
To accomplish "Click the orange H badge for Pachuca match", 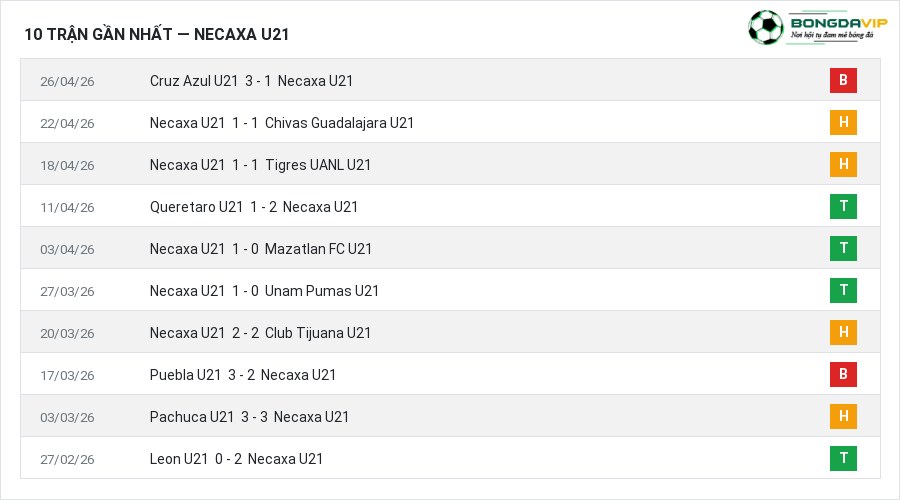I will [843, 416].
